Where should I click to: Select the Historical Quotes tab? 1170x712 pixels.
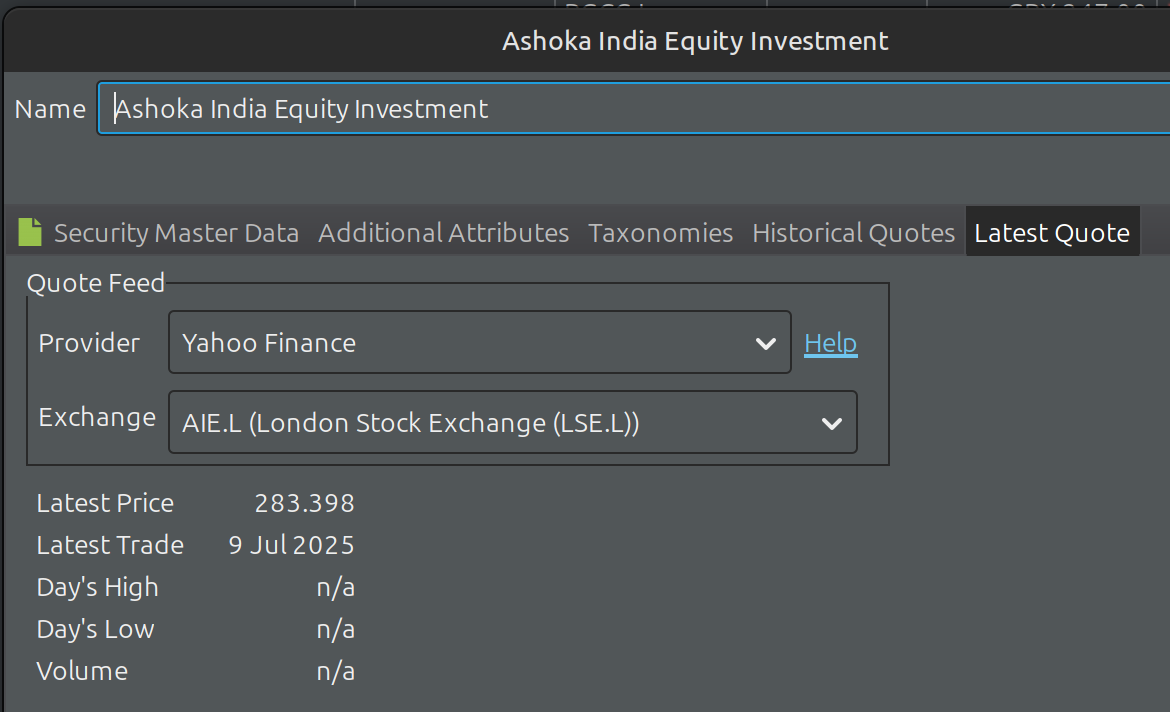click(853, 233)
